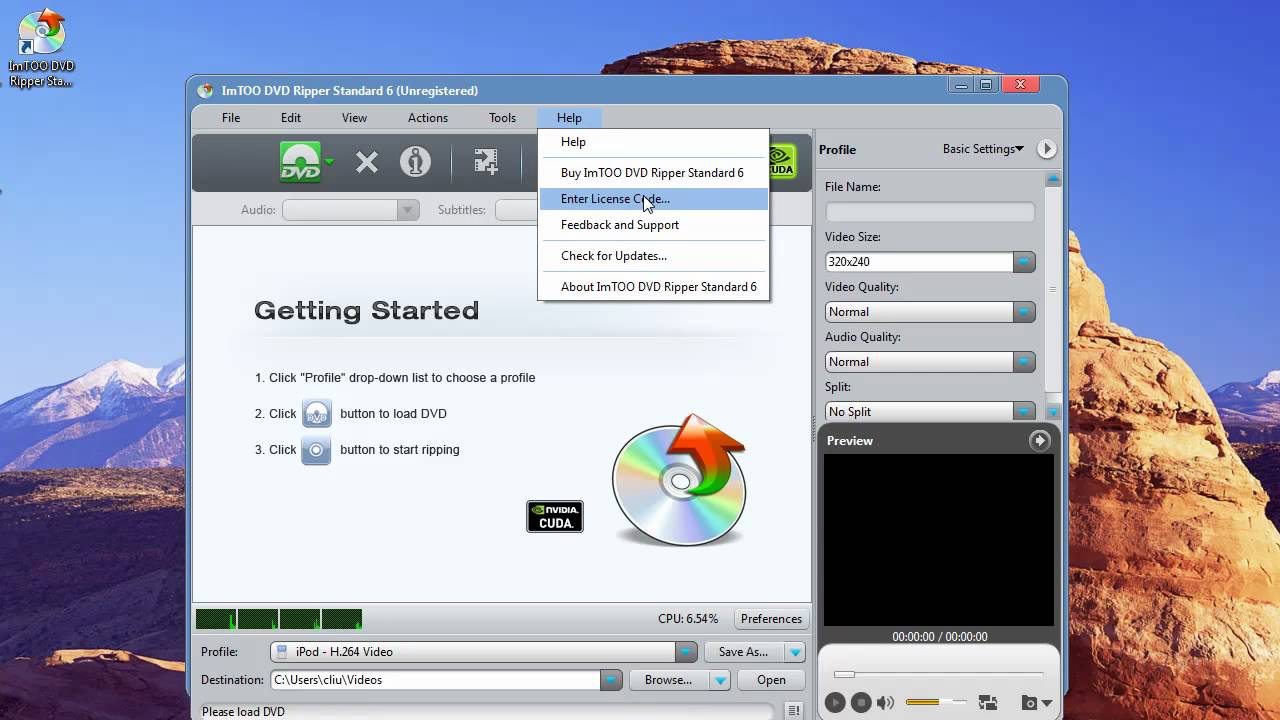Click the NVIDIA CUDA toolbar icon
The height and width of the screenshot is (720, 1280).
tap(781, 162)
